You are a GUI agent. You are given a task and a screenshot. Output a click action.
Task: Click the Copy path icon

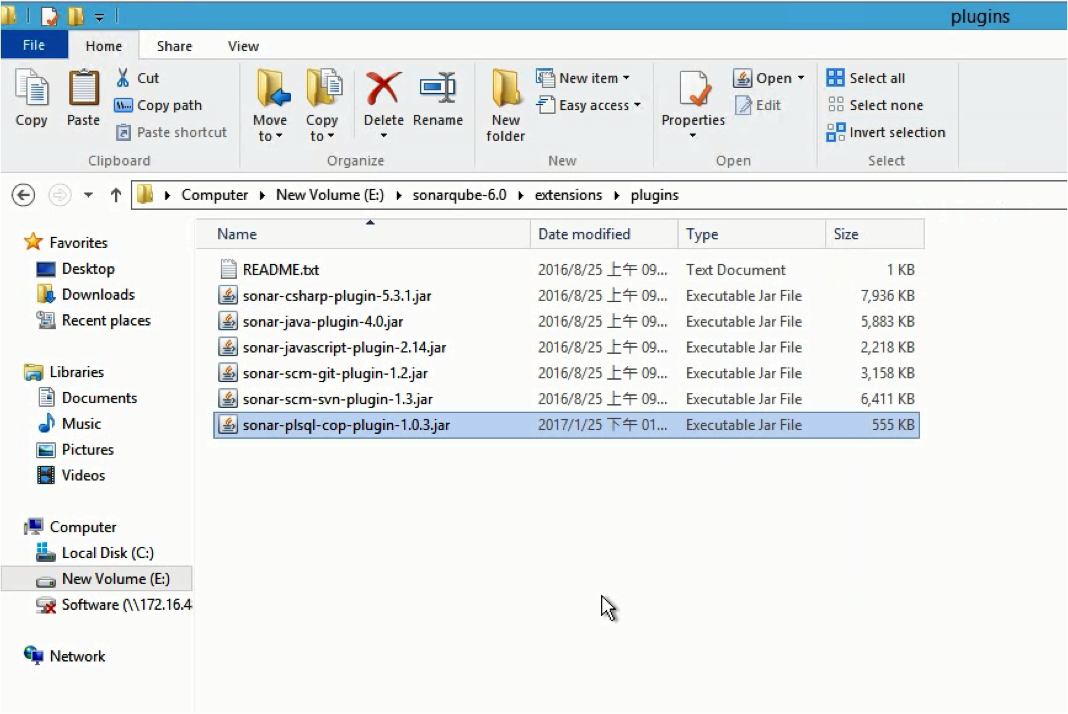click(123, 105)
